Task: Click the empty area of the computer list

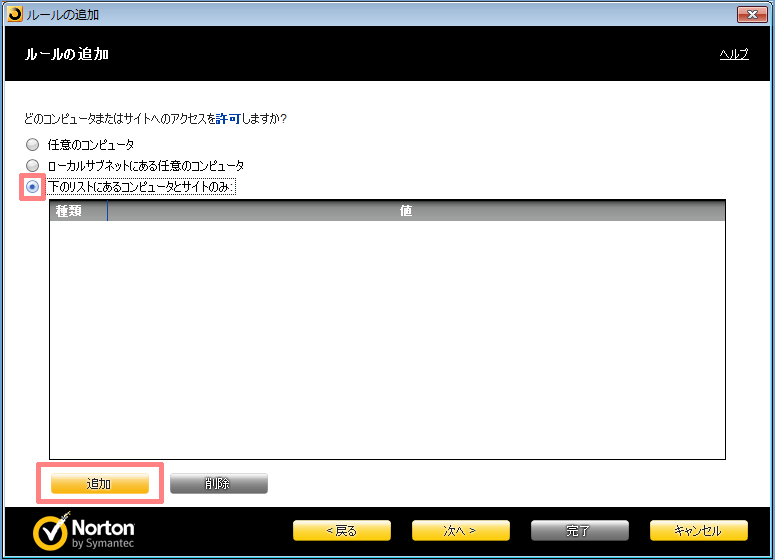Action: coord(386,340)
